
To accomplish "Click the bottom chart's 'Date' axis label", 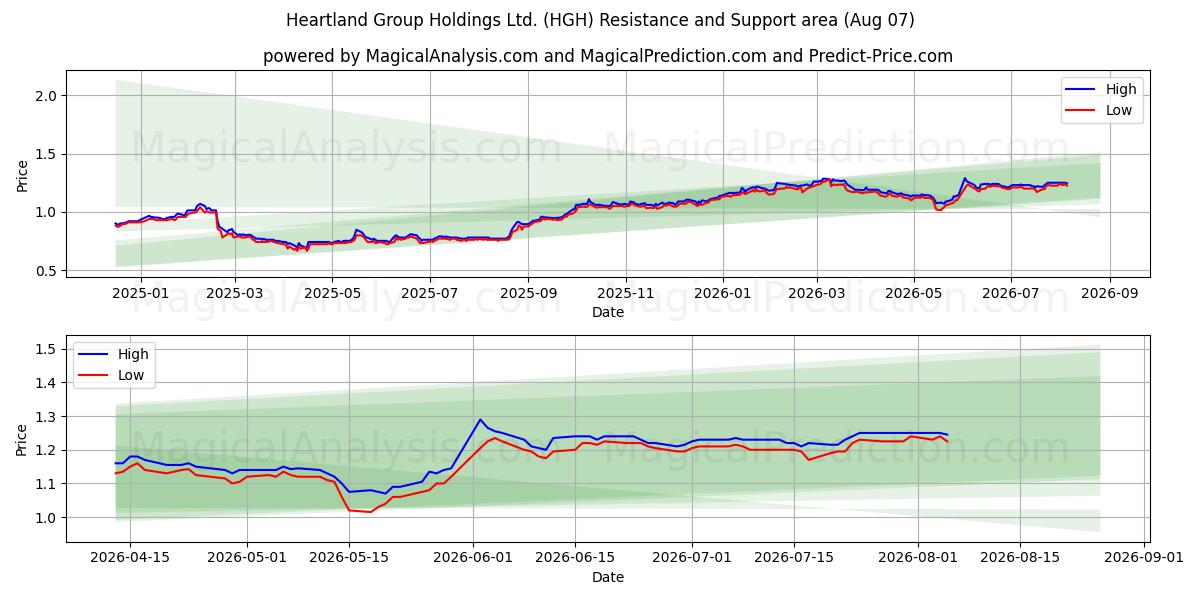I will pos(608,577).
